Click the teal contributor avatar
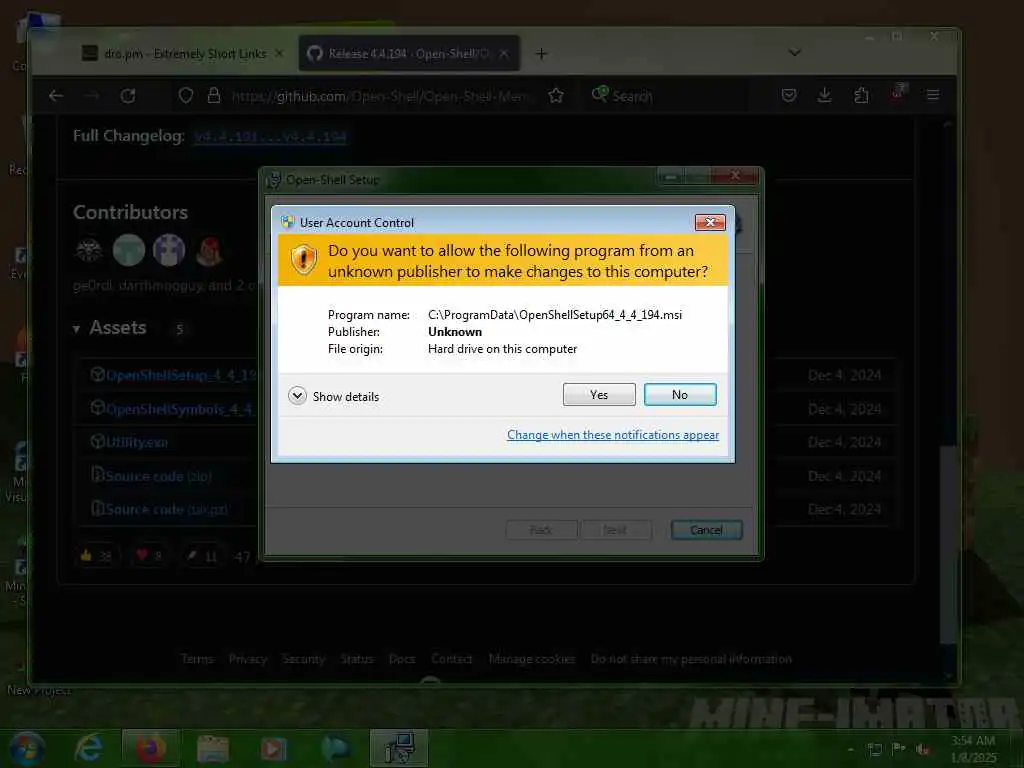1024x768 pixels. point(129,250)
